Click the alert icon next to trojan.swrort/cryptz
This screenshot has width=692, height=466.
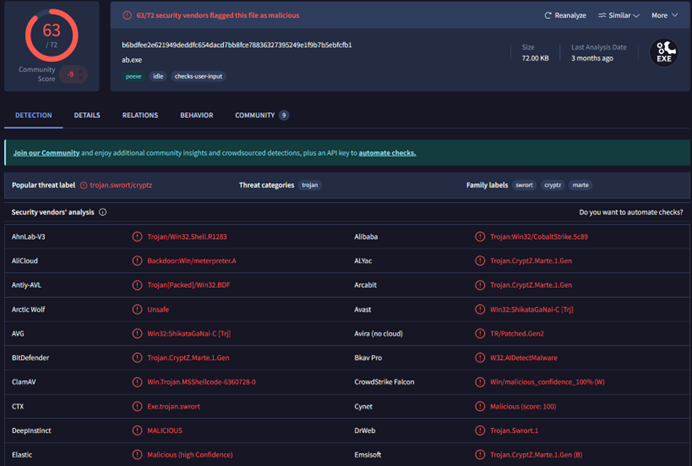point(83,185)
